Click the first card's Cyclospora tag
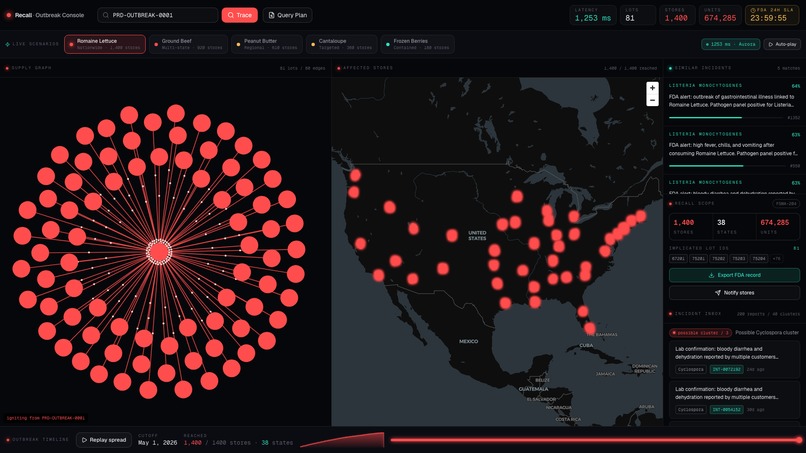806x453 pixels. tap(690, 369)
